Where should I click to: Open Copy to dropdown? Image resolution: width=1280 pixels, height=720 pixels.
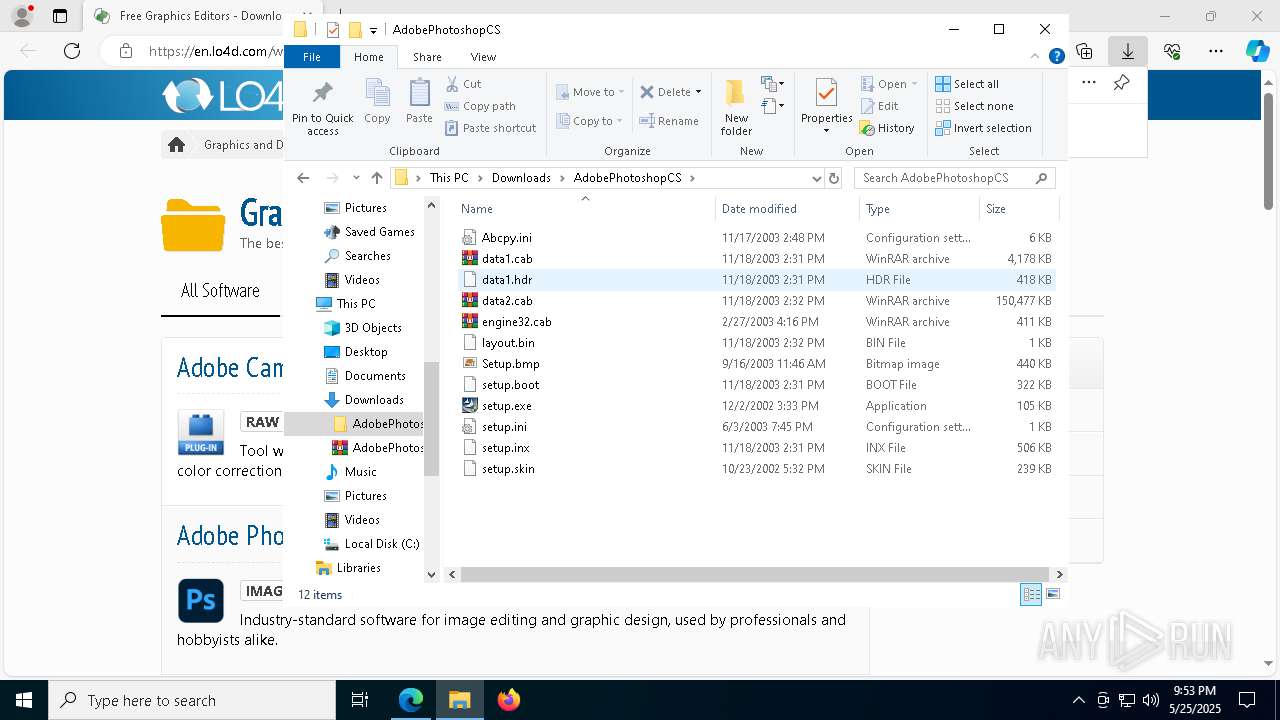590,121
